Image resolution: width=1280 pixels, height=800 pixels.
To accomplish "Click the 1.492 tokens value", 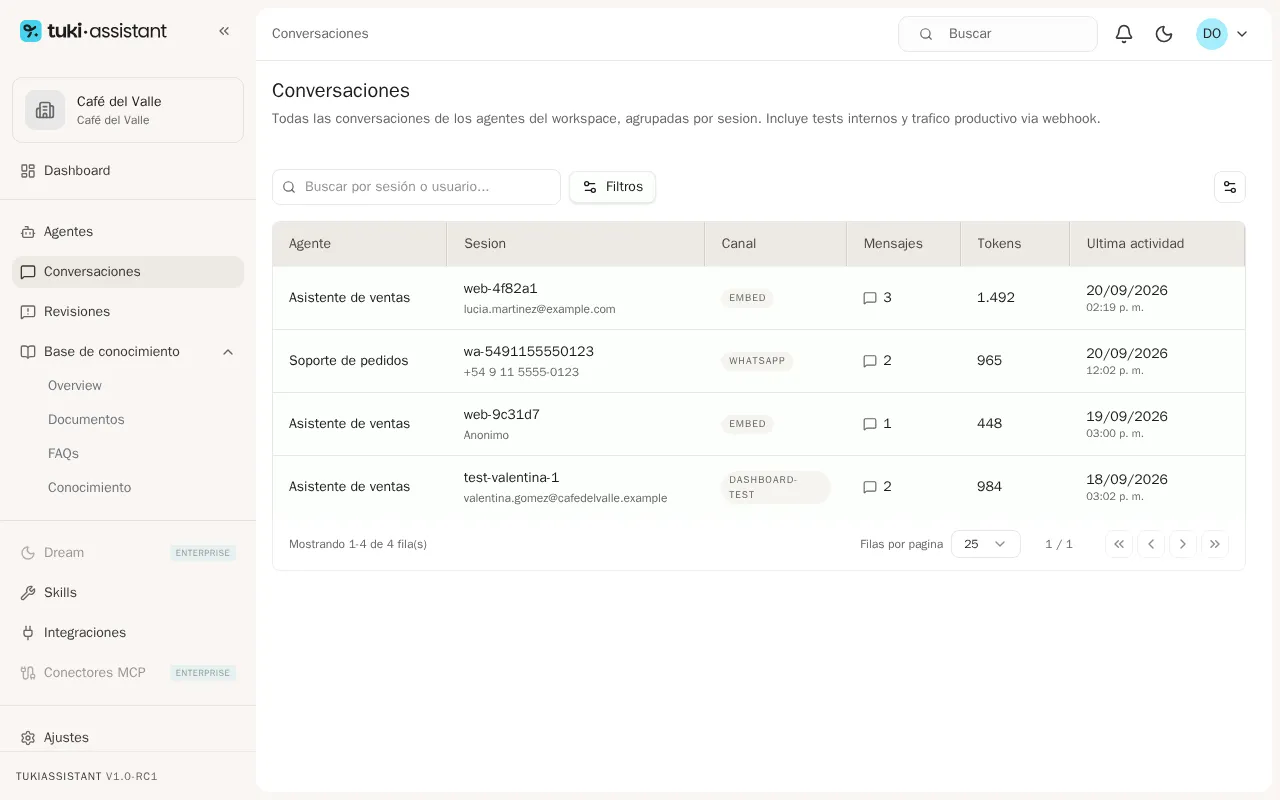I will point(996,298).
